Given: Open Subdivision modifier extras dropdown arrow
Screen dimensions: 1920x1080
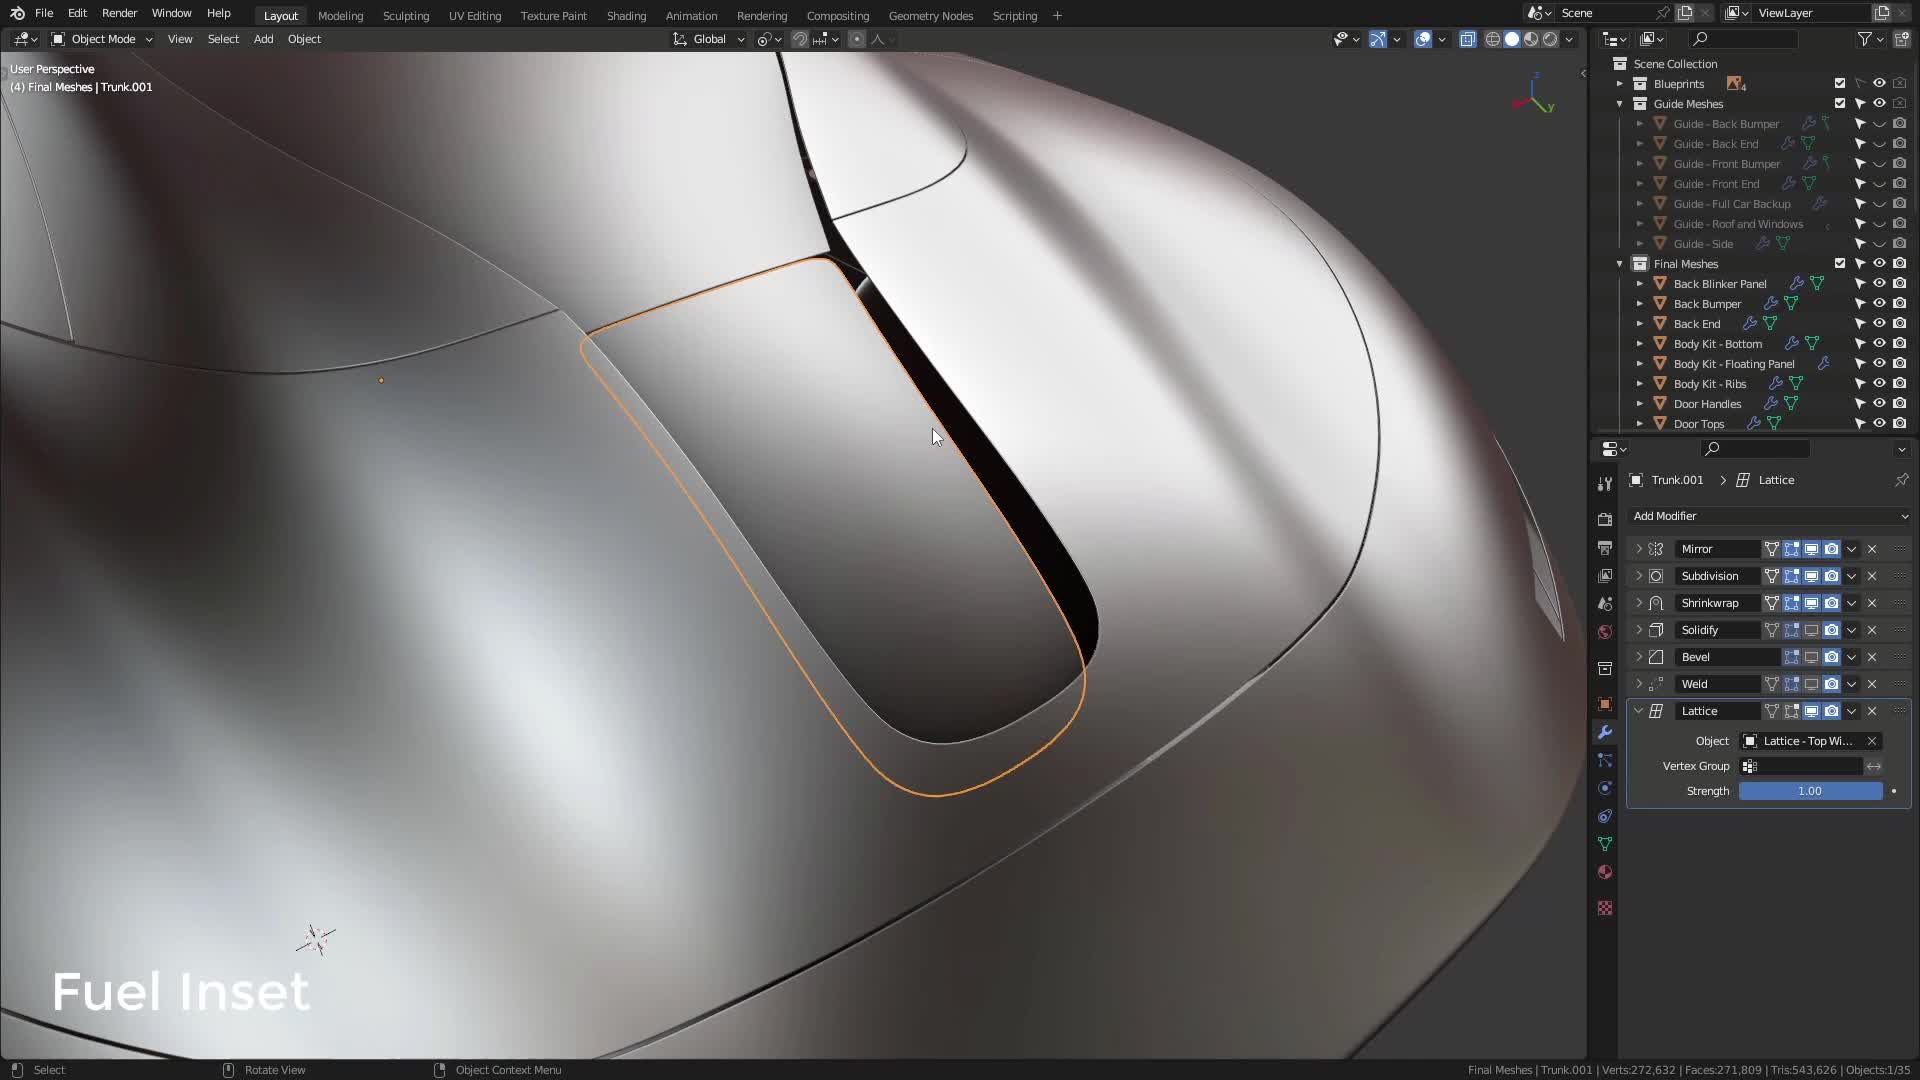Looking at the screenshot, I should (1851, 576).
